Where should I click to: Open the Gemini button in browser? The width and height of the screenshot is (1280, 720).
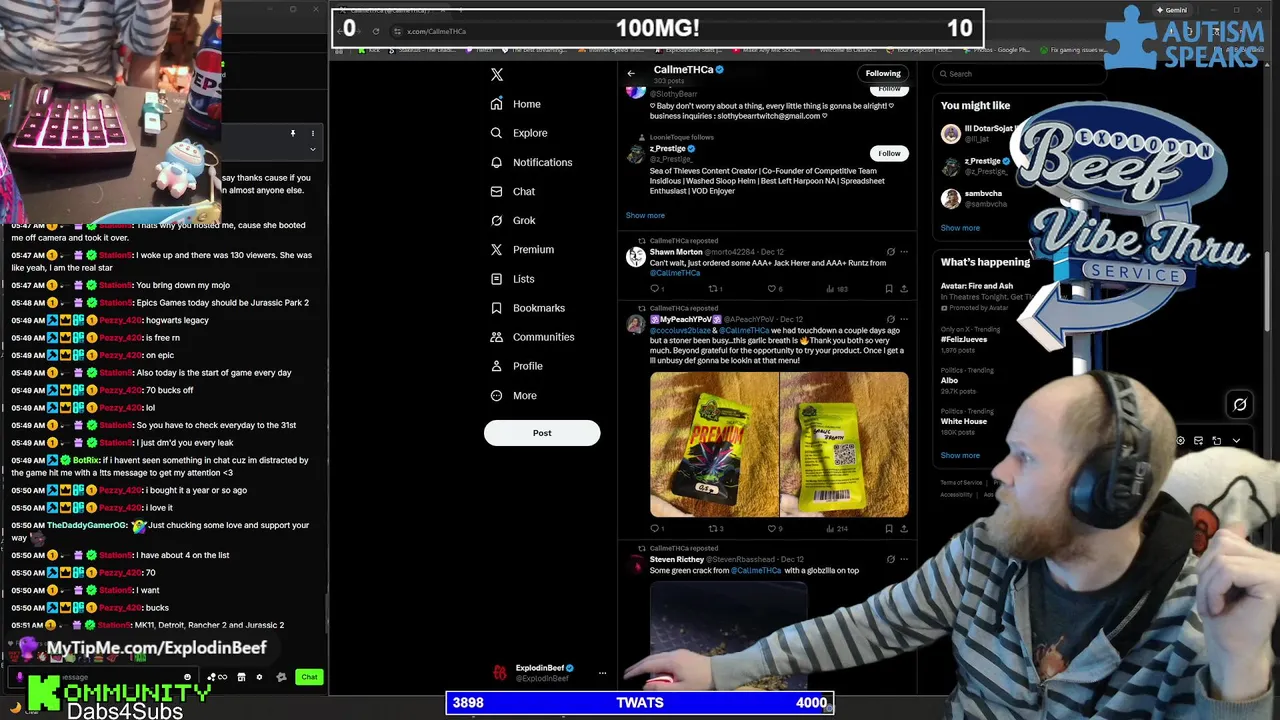click(x=1170, y=9)
